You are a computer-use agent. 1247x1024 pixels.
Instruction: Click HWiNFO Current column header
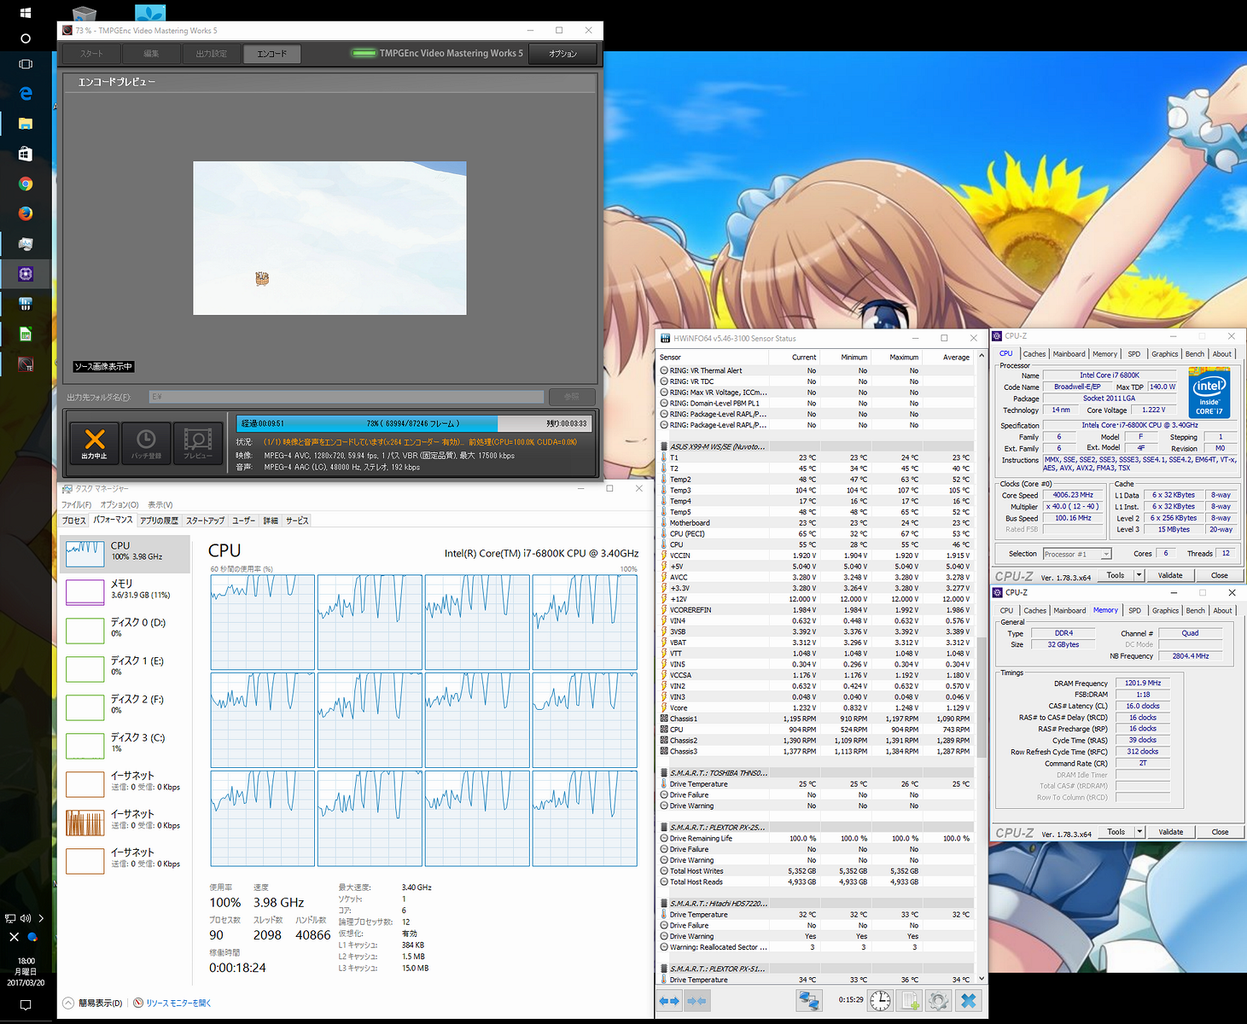click(795, 357)
